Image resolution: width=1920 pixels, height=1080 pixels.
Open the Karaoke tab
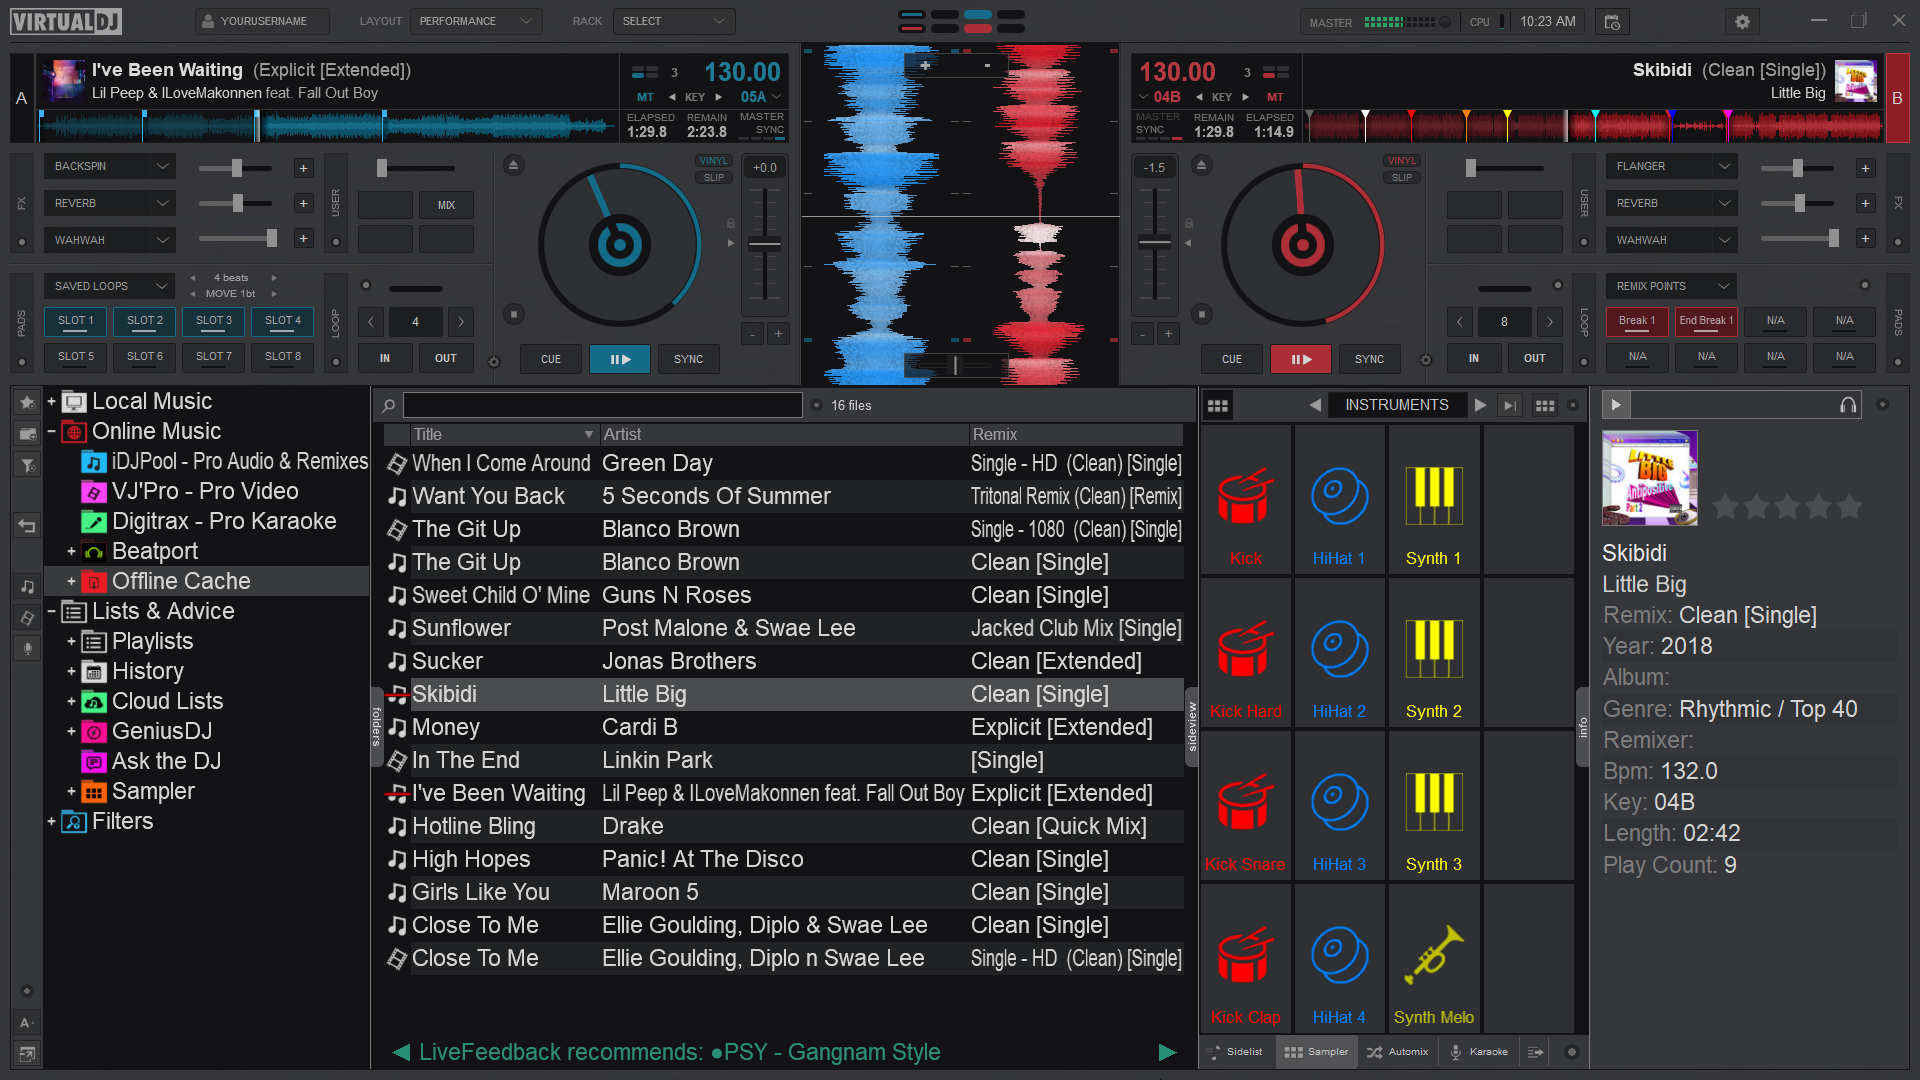[x=1478, y=1052]
